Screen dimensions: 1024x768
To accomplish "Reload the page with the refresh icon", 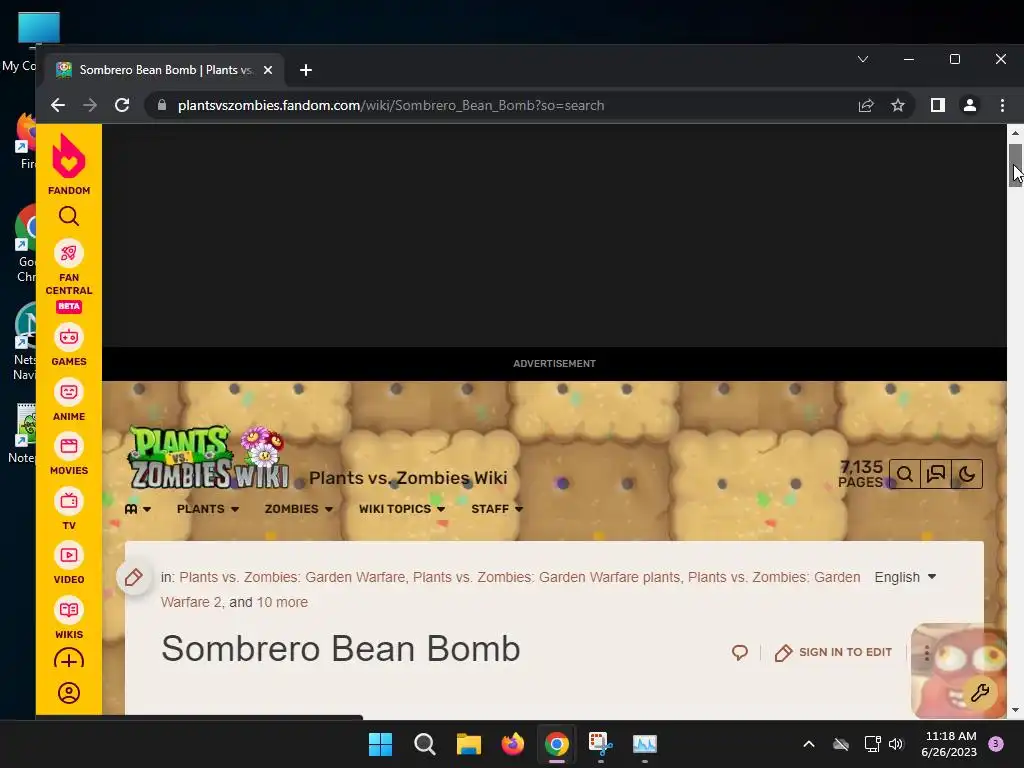I will coord(122,105).
